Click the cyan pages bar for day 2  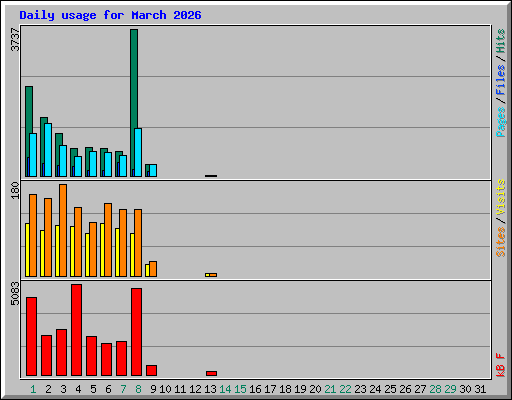click(48, 150)
